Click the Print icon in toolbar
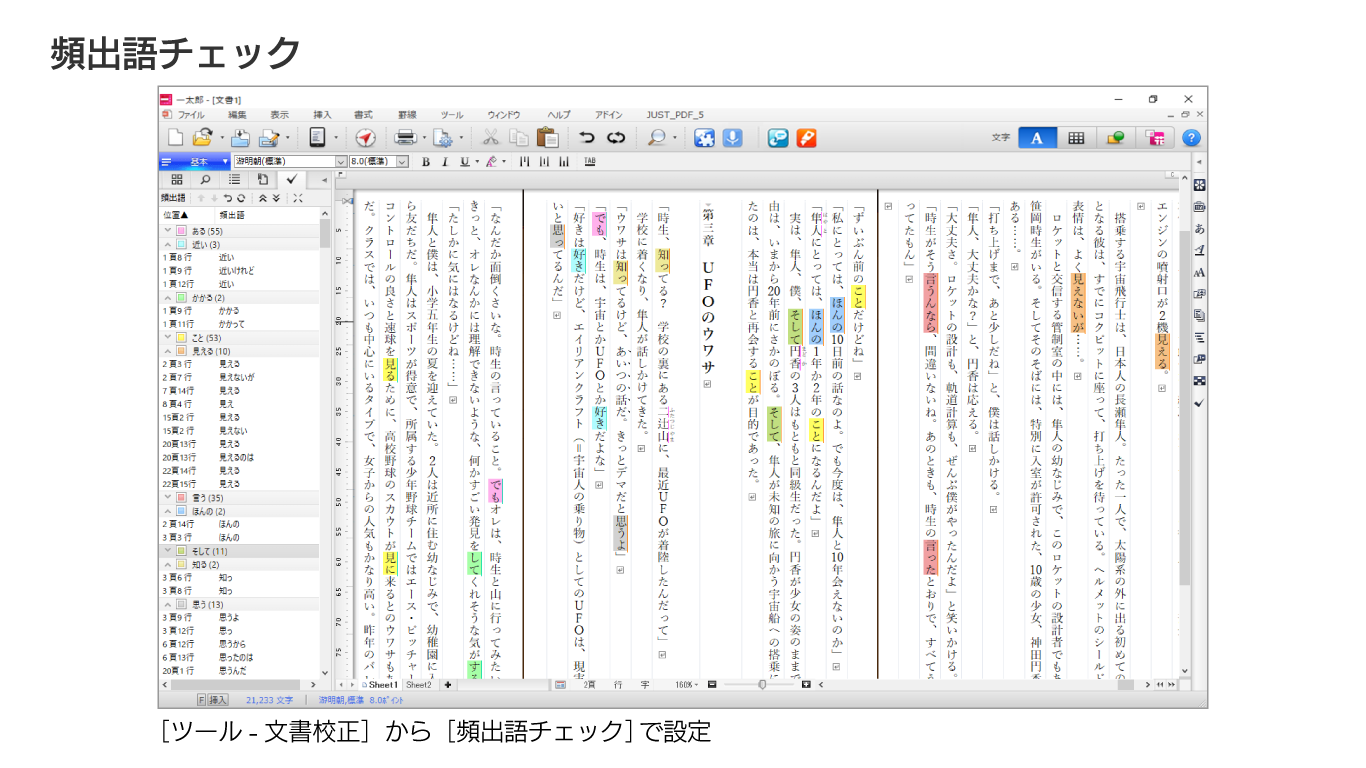The image size is (1366, 768). point(405,138)
